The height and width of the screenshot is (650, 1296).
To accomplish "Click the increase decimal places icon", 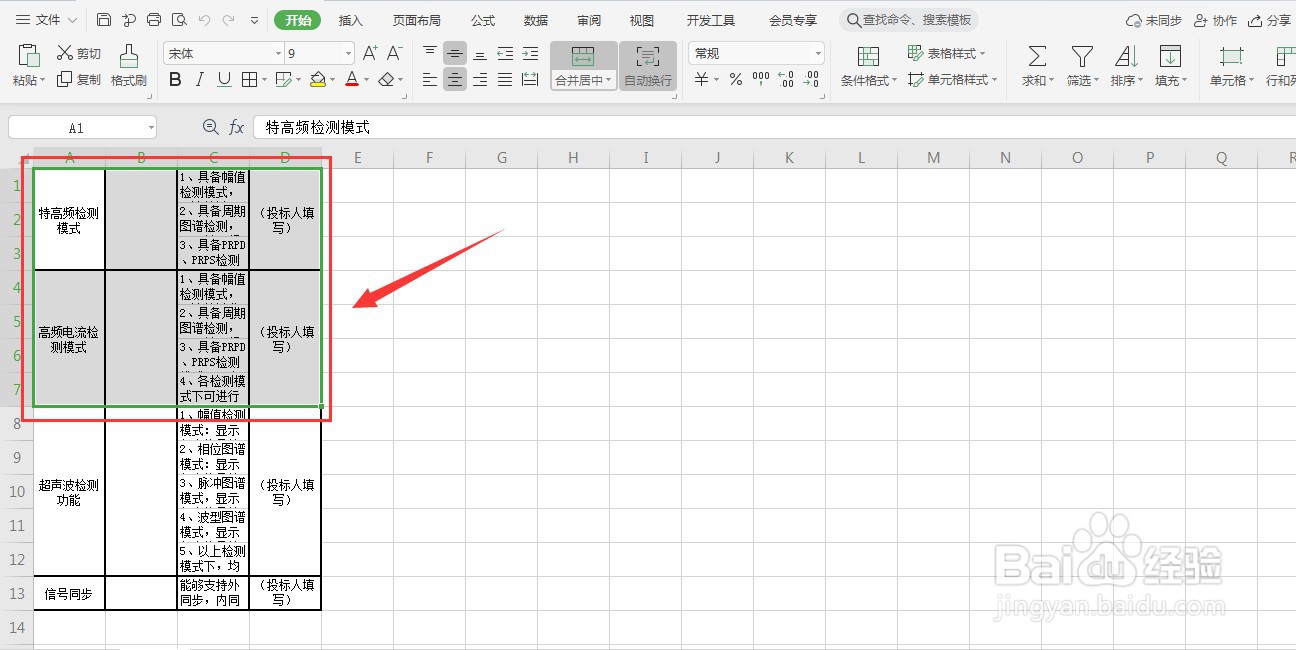I will click(785, 80).
